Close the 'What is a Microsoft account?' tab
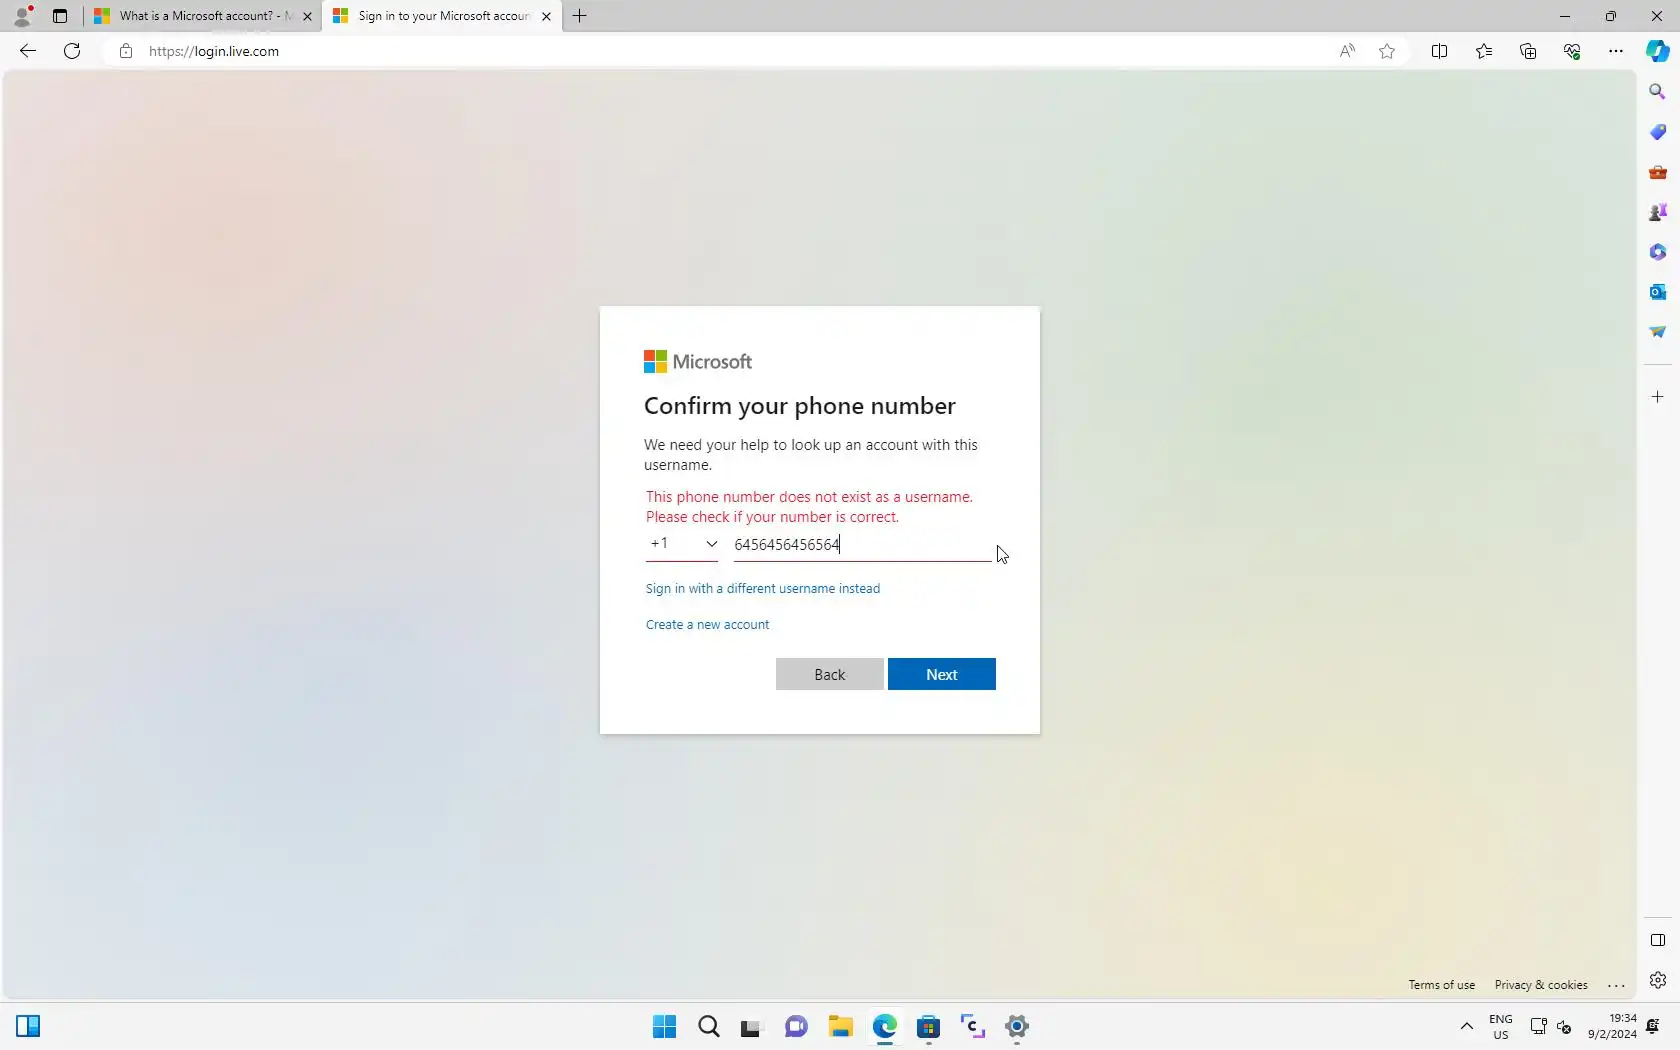 point(307,16)
